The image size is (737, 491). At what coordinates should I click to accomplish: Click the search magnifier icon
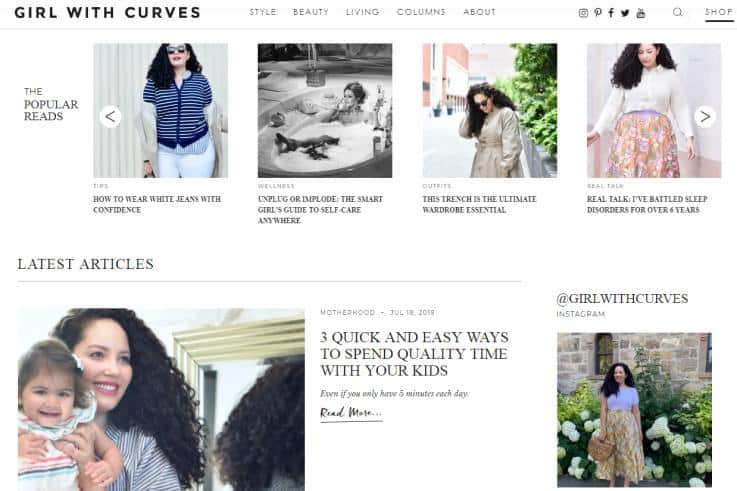coord(677,12)
